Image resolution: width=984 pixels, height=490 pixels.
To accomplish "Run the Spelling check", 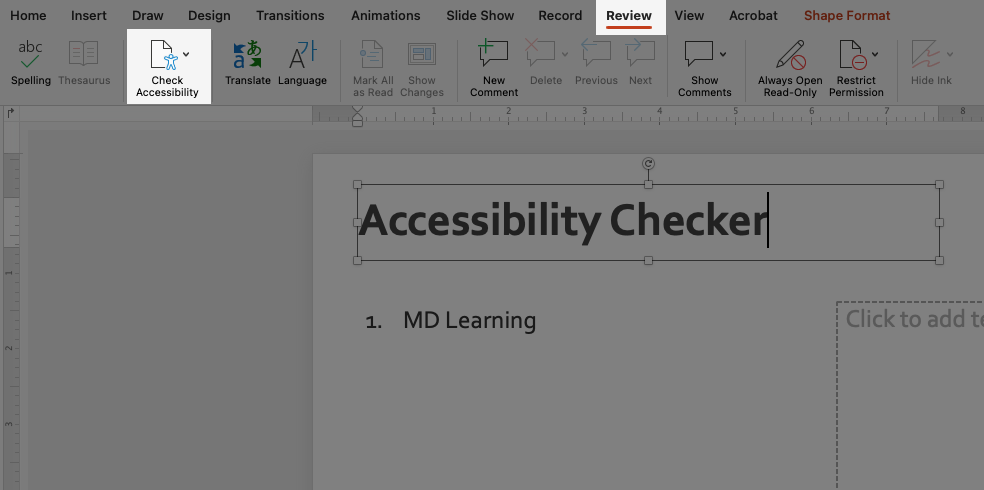I will tap(30, 62).
